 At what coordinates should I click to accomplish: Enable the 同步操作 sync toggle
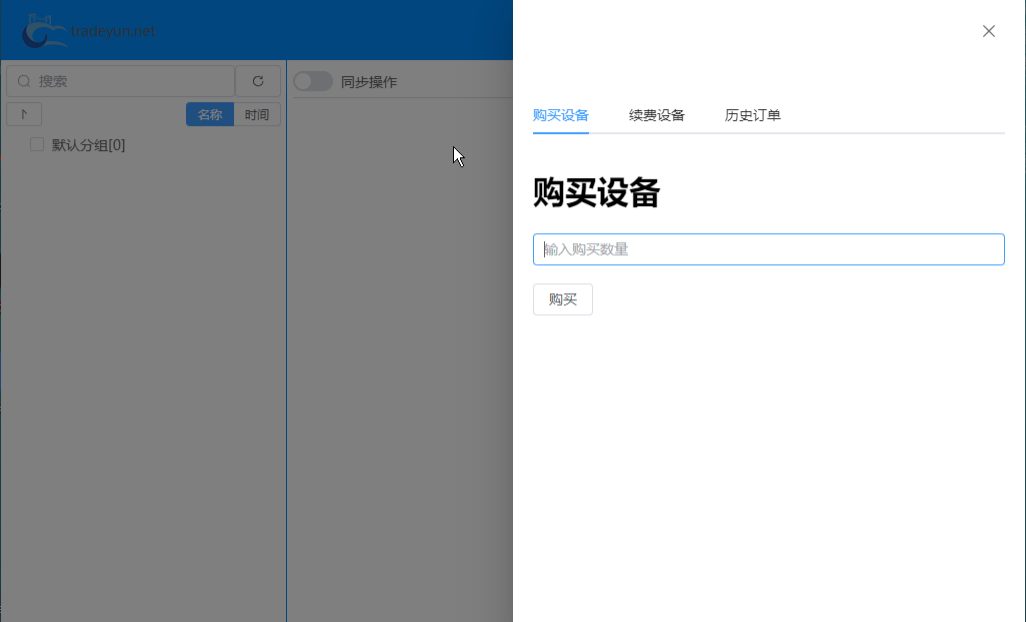tap(312, 81)
